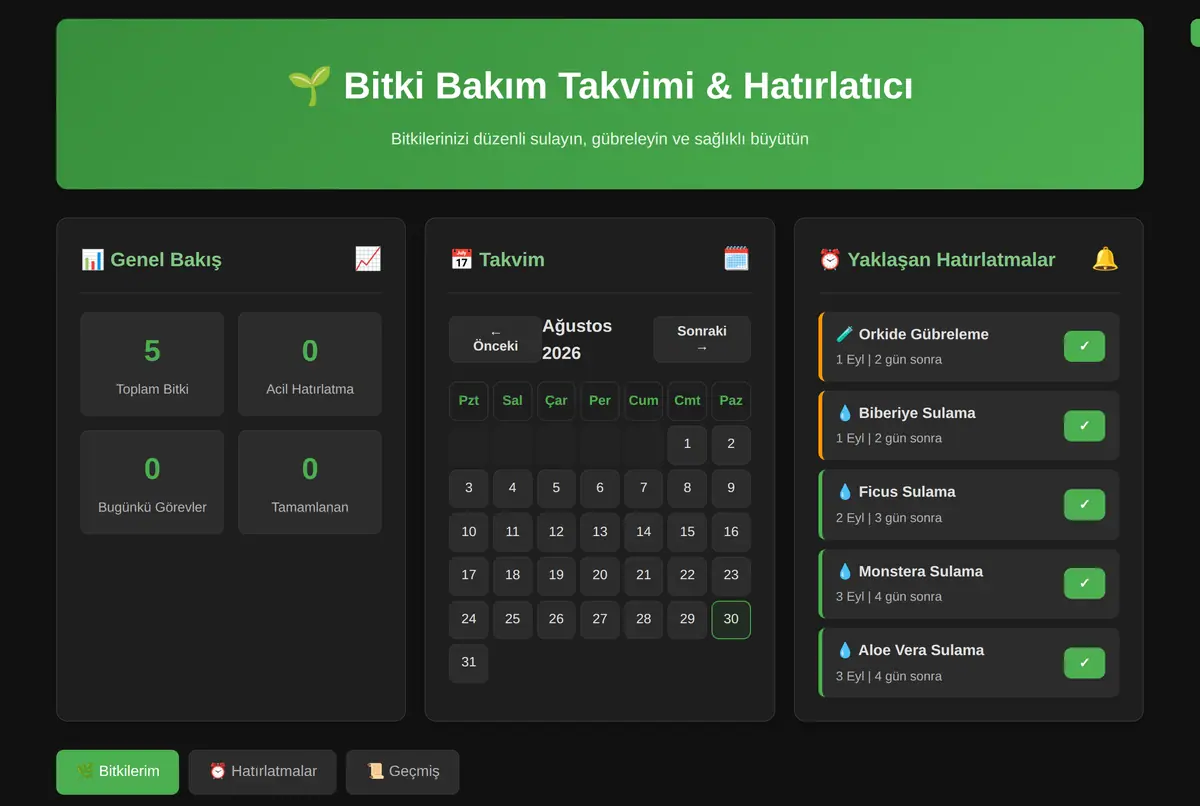Open the Bitkilerim tab
Screen dimensions: 1200x806
(x=118, y=771)
